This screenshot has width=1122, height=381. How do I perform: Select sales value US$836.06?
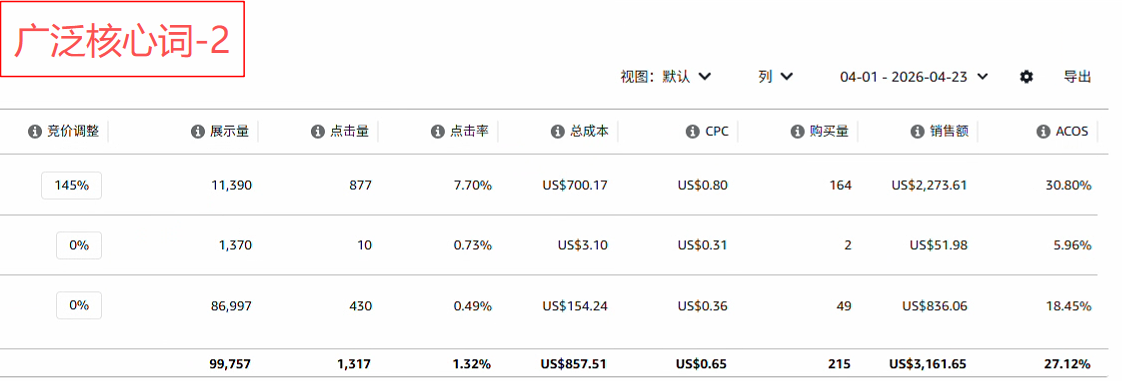[x=935, y=306]
